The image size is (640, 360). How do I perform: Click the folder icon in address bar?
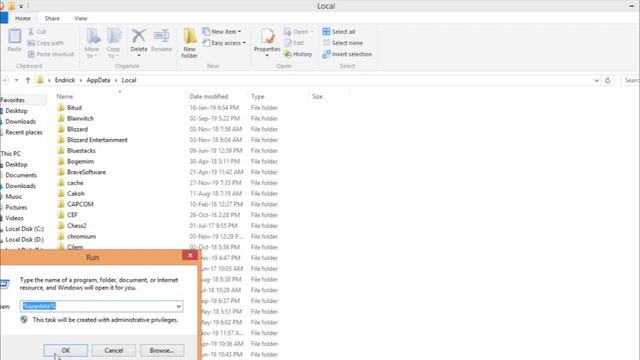(x=40, y=80)
